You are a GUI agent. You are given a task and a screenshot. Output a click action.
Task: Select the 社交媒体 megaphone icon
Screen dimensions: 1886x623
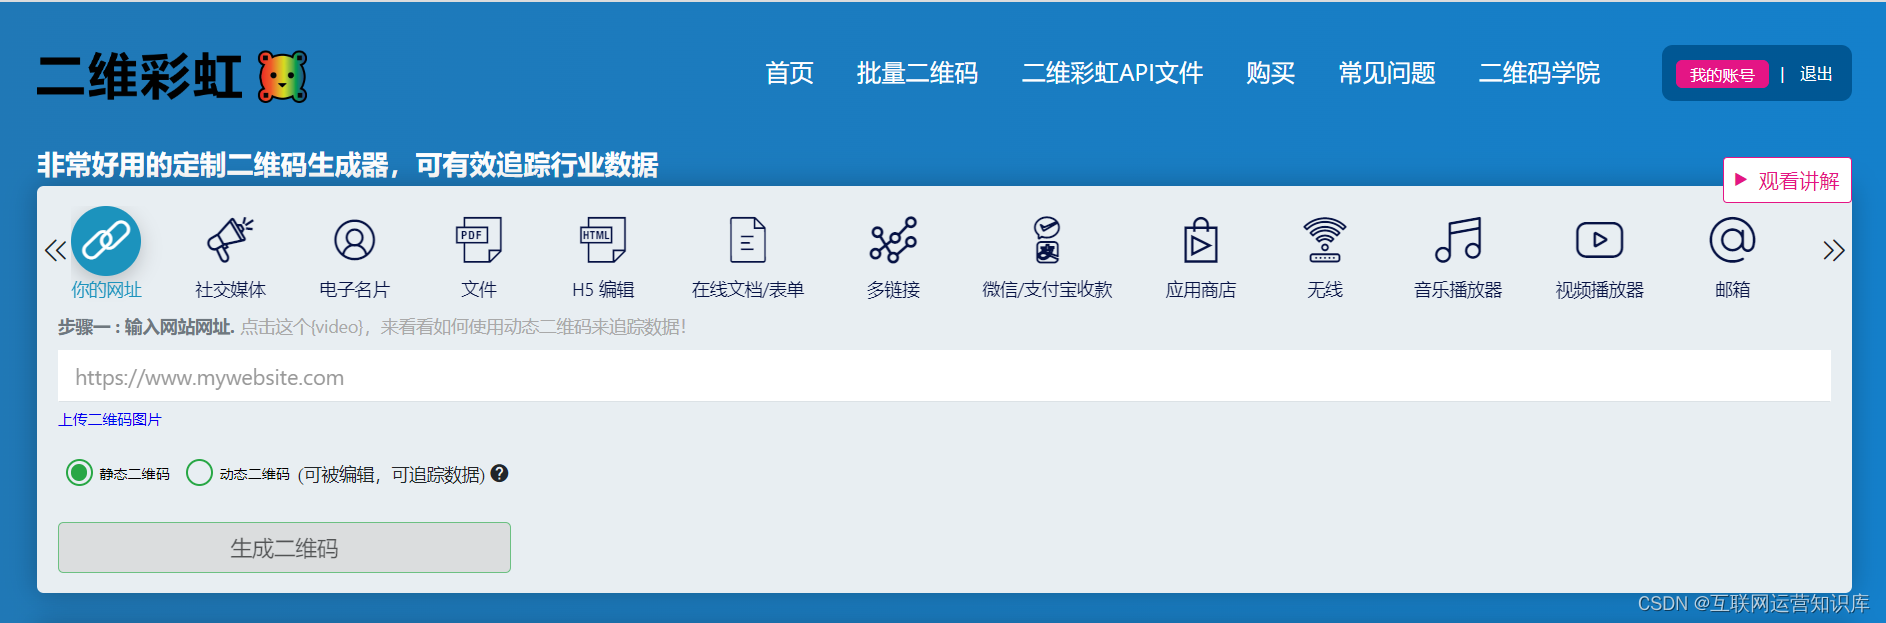[x=230, y=240]
